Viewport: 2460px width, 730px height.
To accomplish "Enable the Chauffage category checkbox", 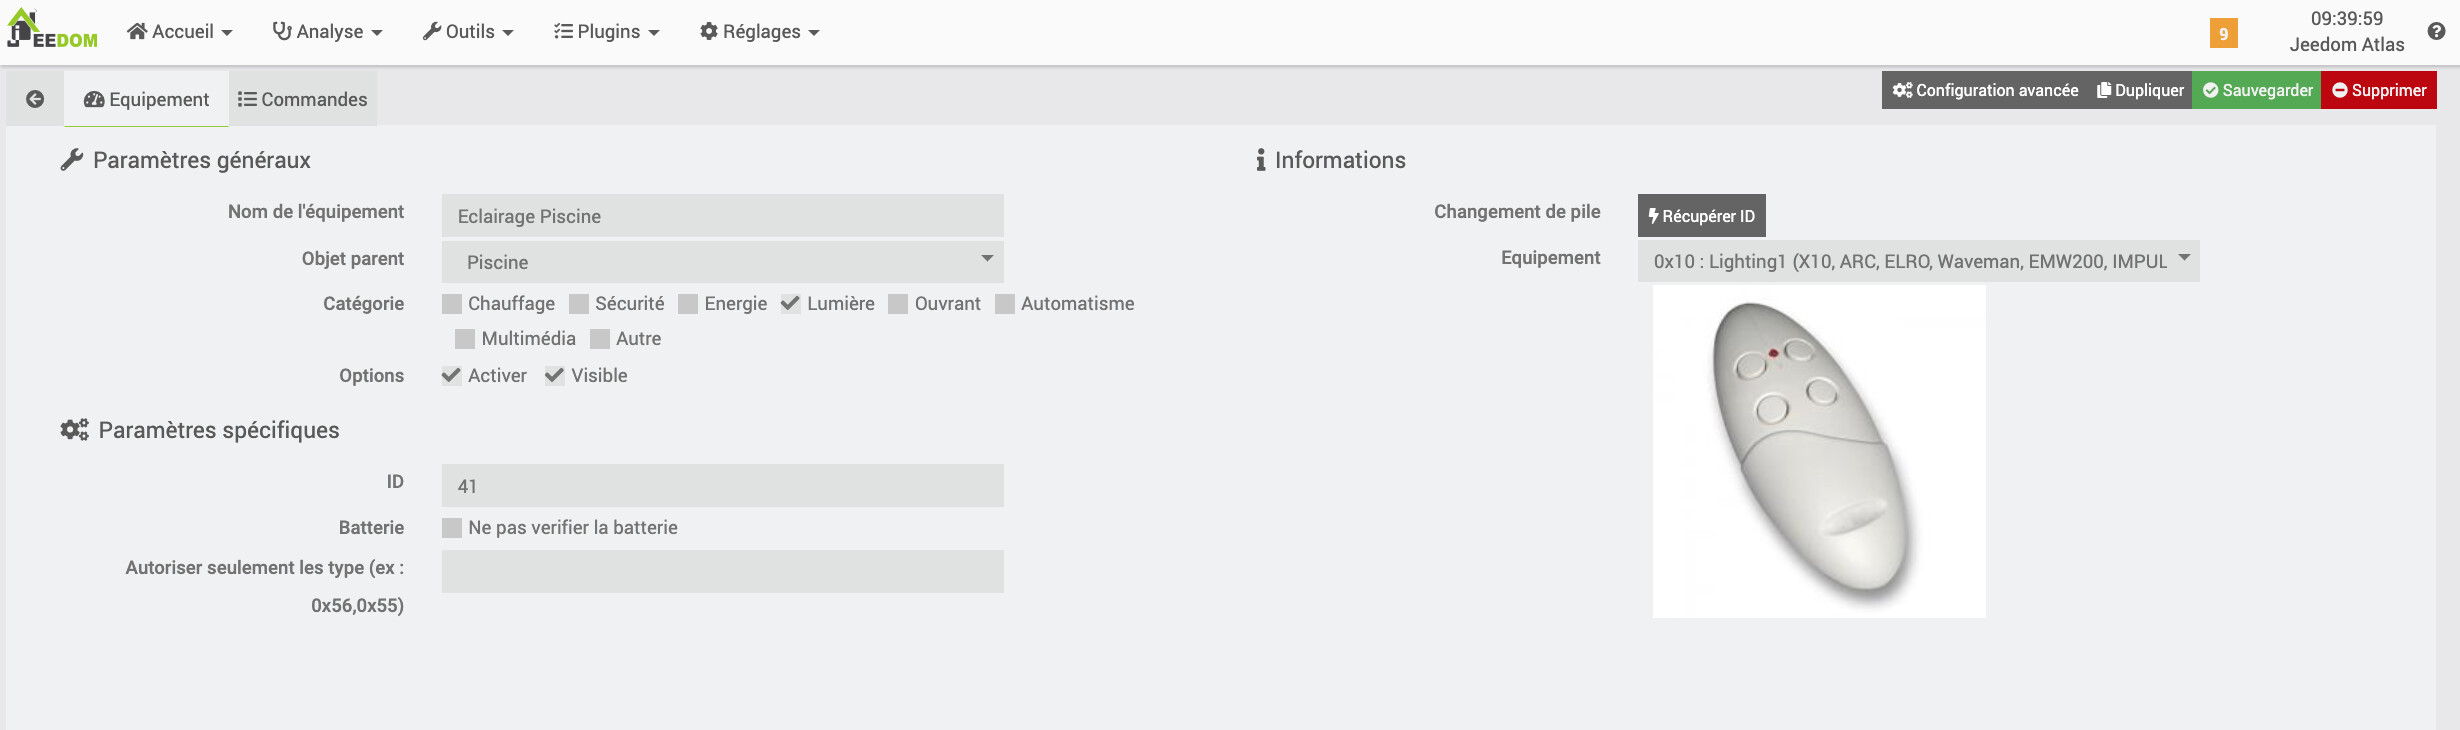I will (x=452, y=304).
